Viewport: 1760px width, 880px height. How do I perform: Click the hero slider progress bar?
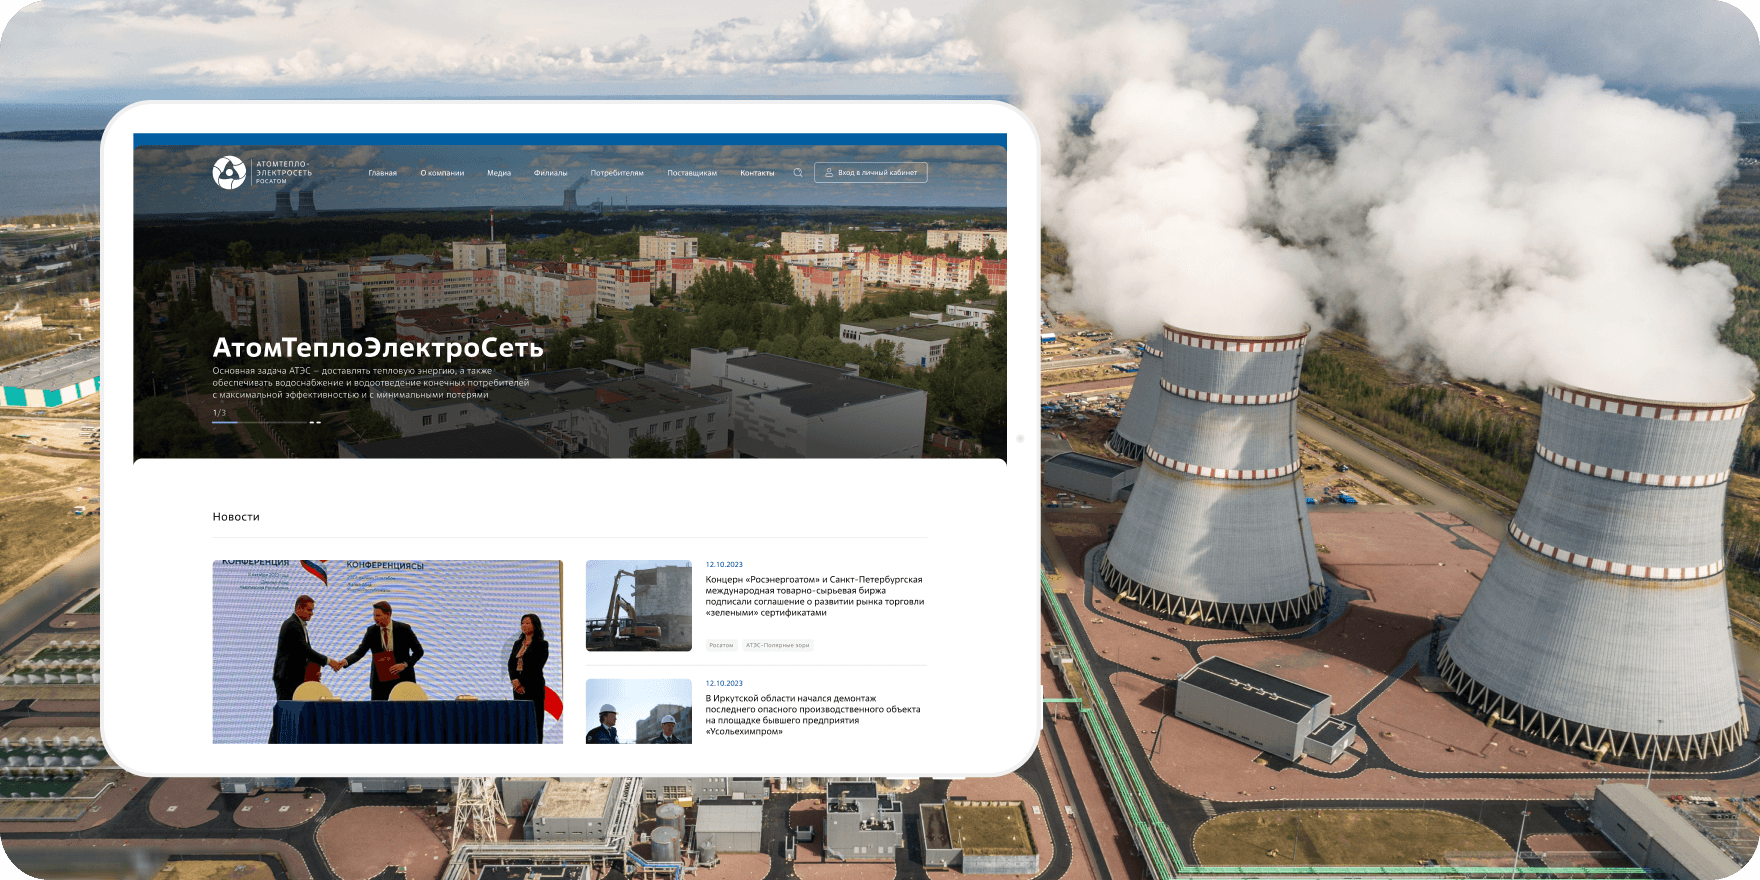point(266,423)
